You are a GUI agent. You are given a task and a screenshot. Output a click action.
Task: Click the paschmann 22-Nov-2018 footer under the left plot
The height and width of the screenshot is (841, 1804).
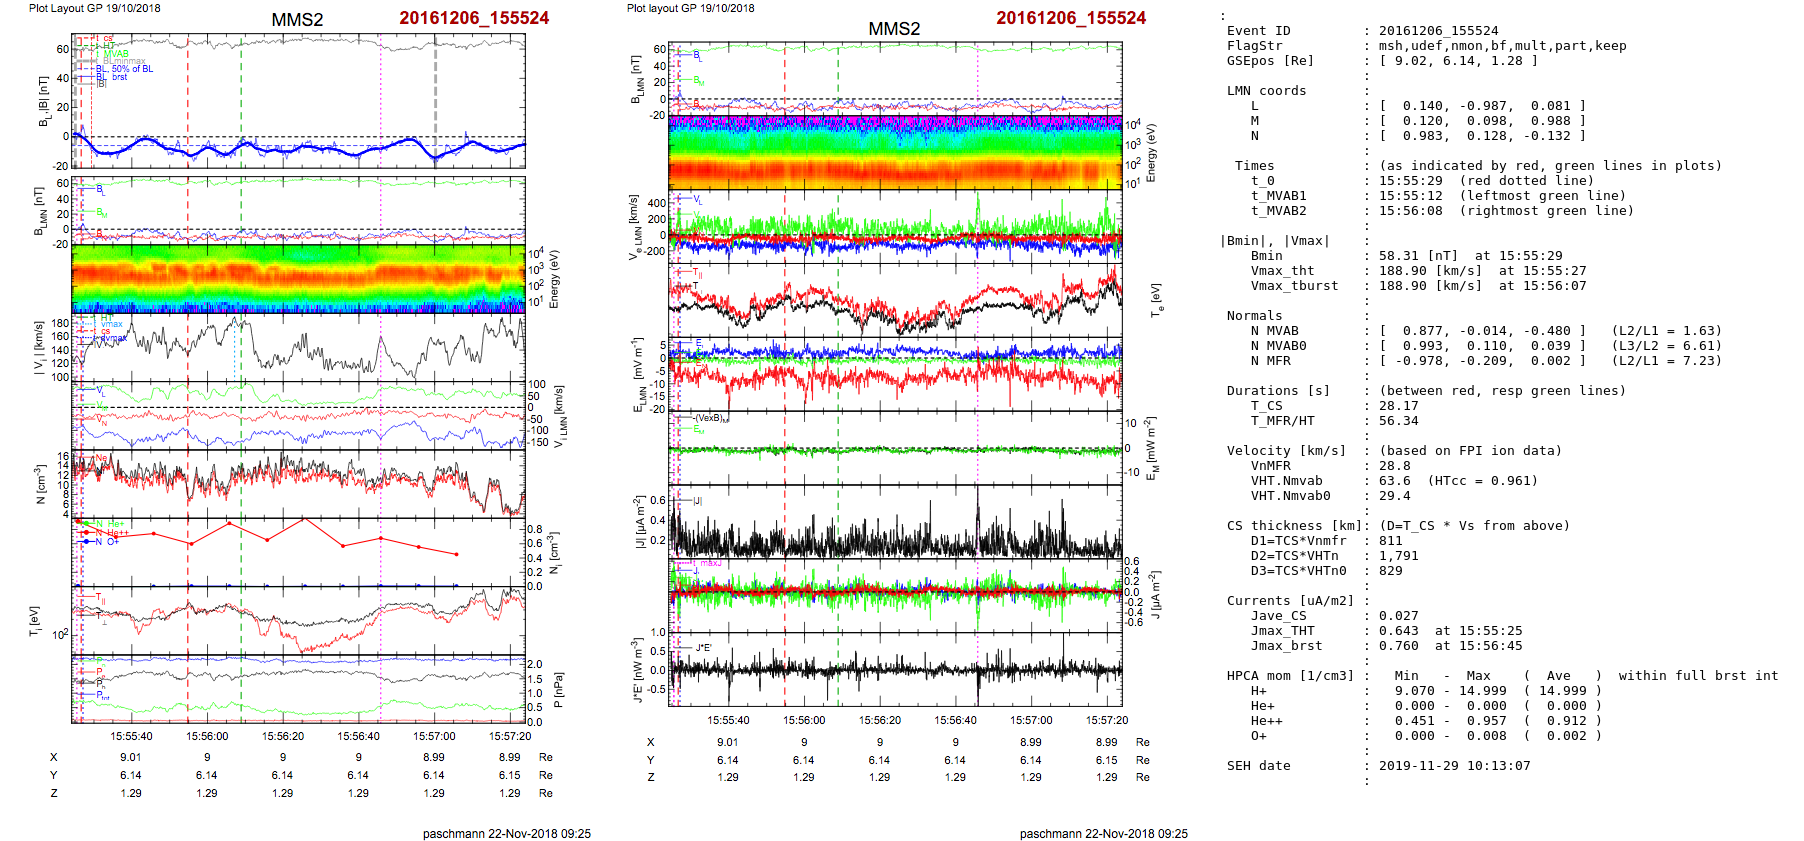(506, 833)
